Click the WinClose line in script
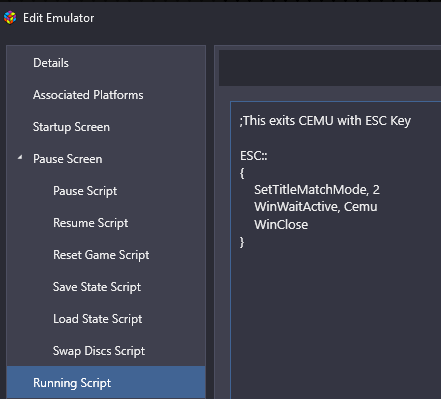The height and width of the screenshot is (399, 441). pos(281,224)
